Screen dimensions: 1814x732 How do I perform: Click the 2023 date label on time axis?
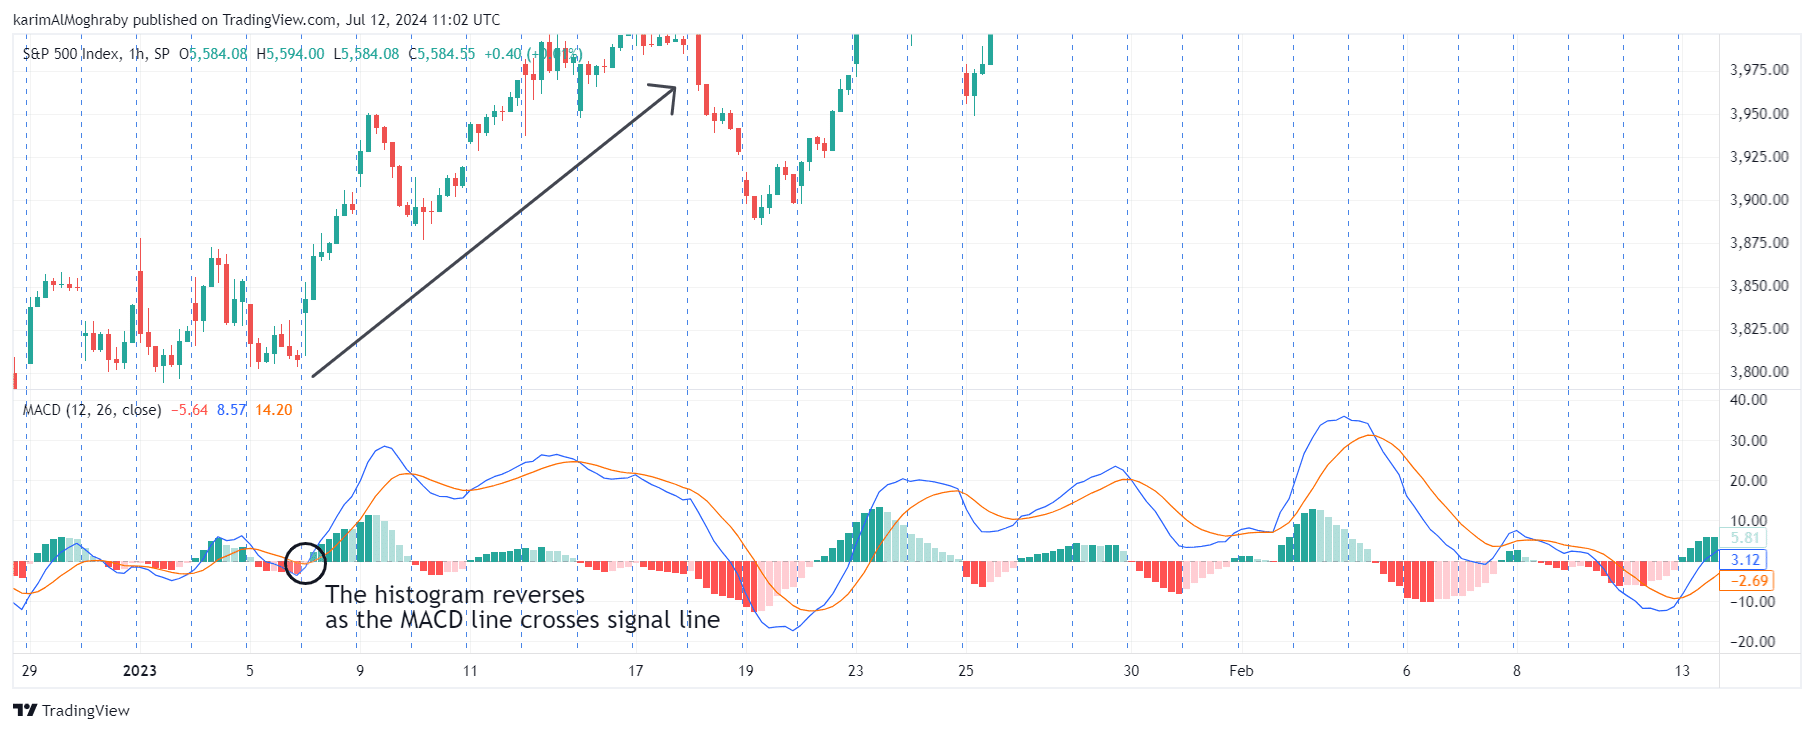click(x=140, y=671)
